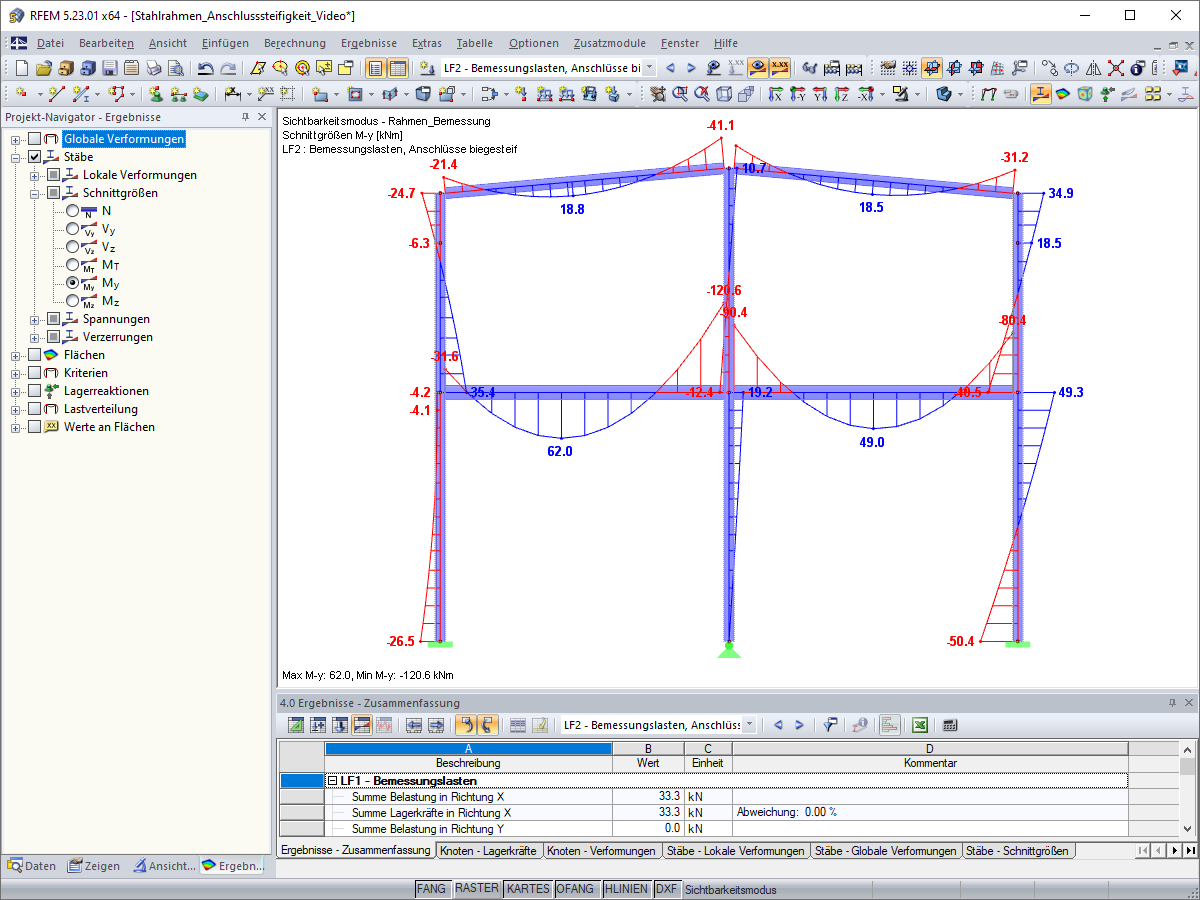Expand the Lastverteilung tree node
This screenshot has height=900, width=1200.
16,409
